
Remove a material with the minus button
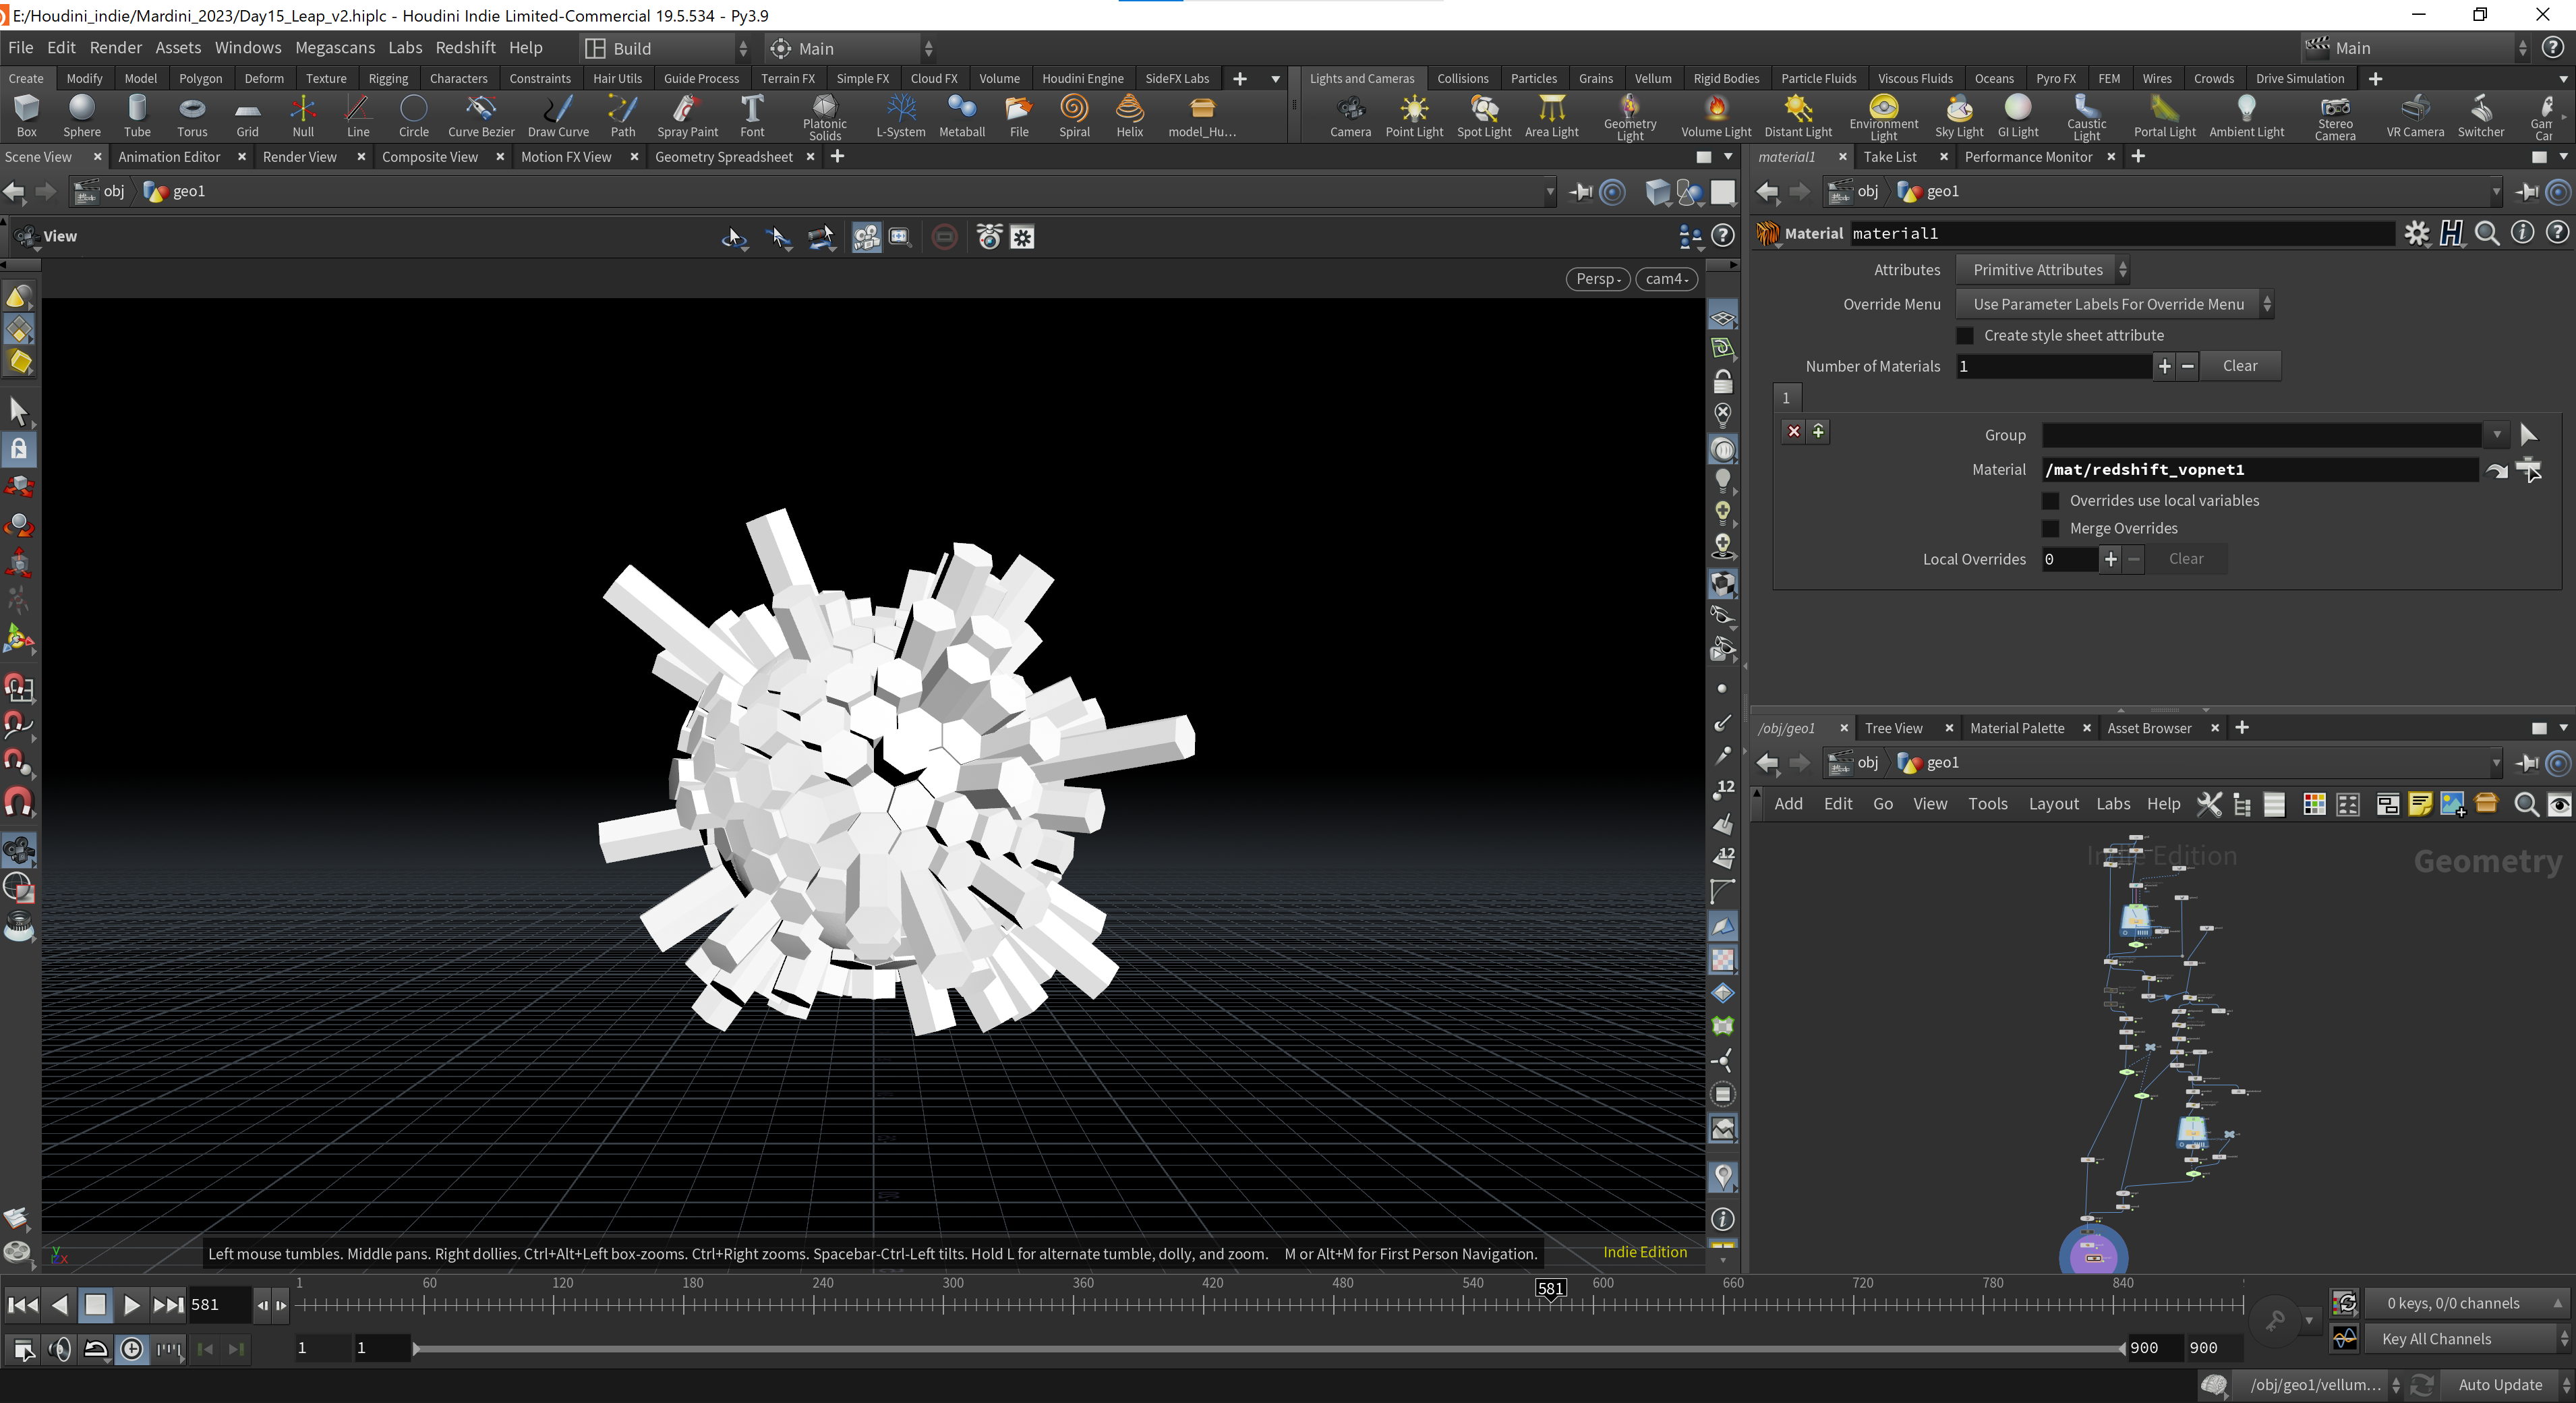[x=2187, y=366]
